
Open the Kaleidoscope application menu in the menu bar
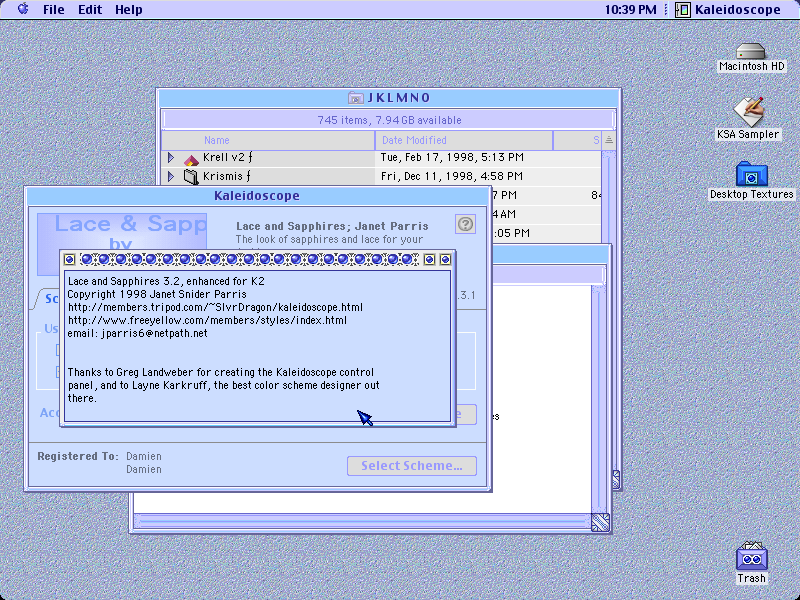[x=728, y=10]
